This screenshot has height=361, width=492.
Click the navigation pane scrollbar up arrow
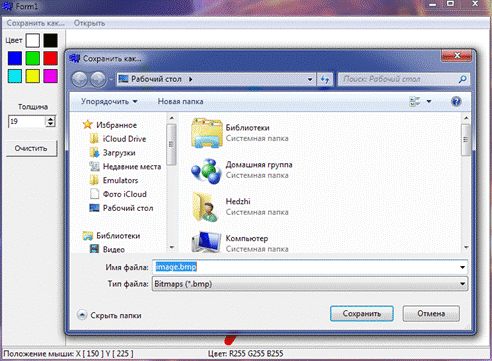click(172, 118)
